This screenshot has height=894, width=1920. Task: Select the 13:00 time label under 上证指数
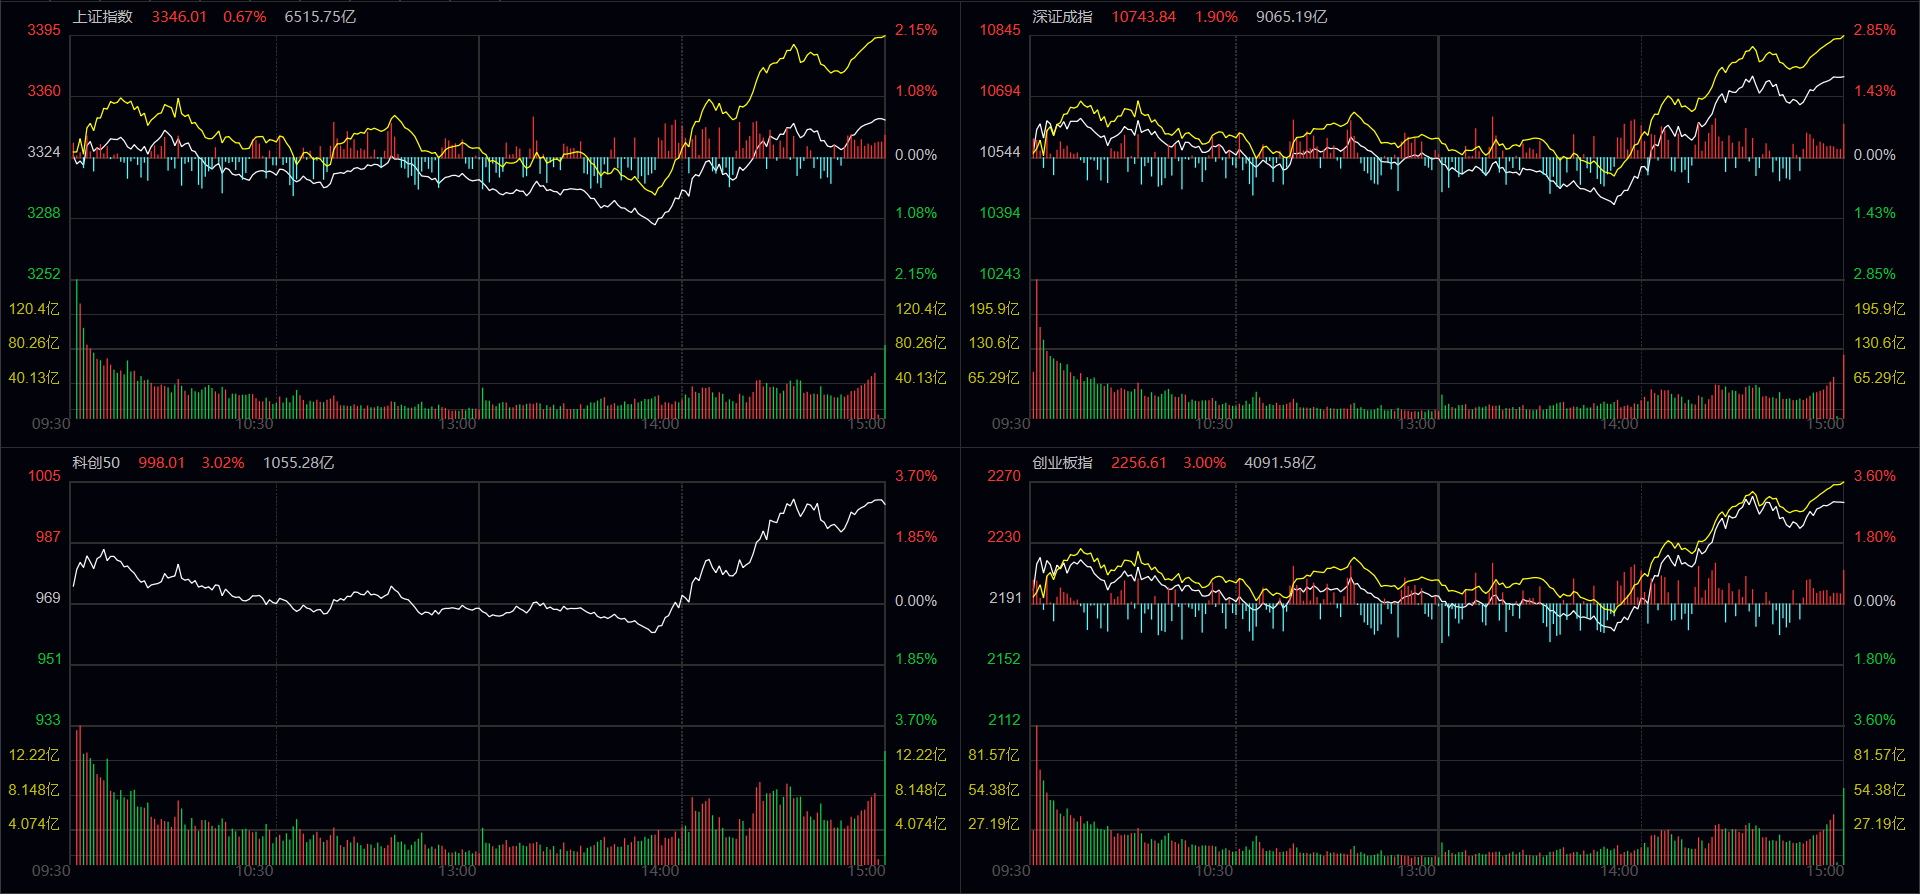click(458, 424)
